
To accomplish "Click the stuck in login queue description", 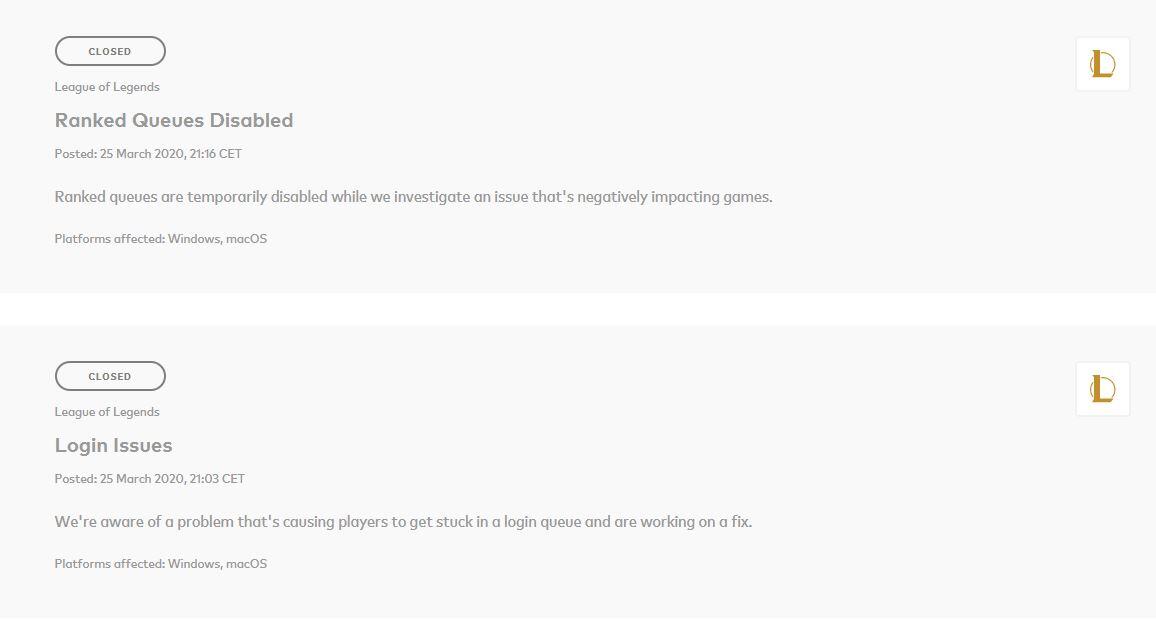I will click(x=403, y=522).
